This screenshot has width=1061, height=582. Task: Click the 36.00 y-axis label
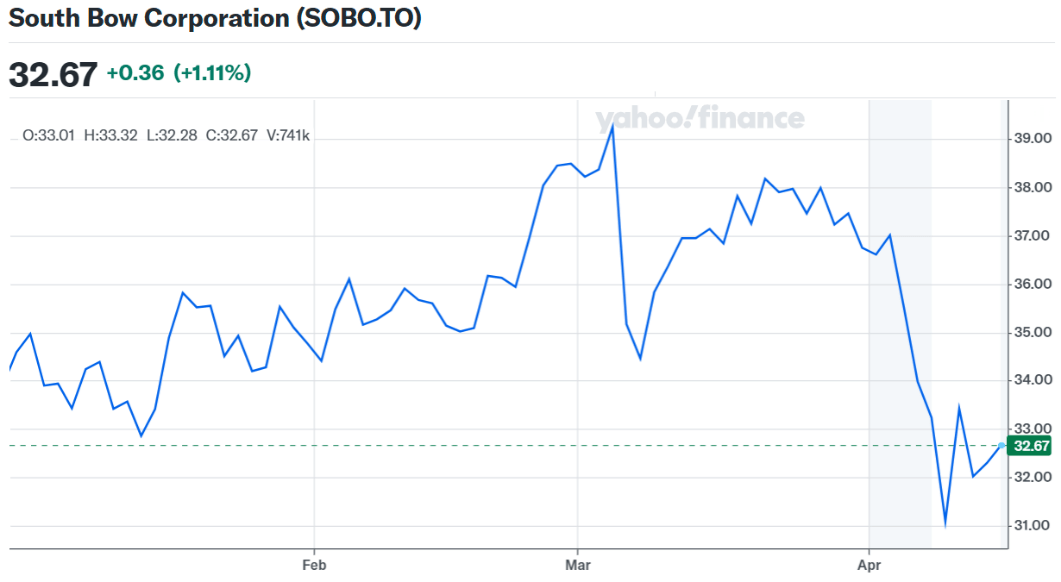click(1033, 284)
